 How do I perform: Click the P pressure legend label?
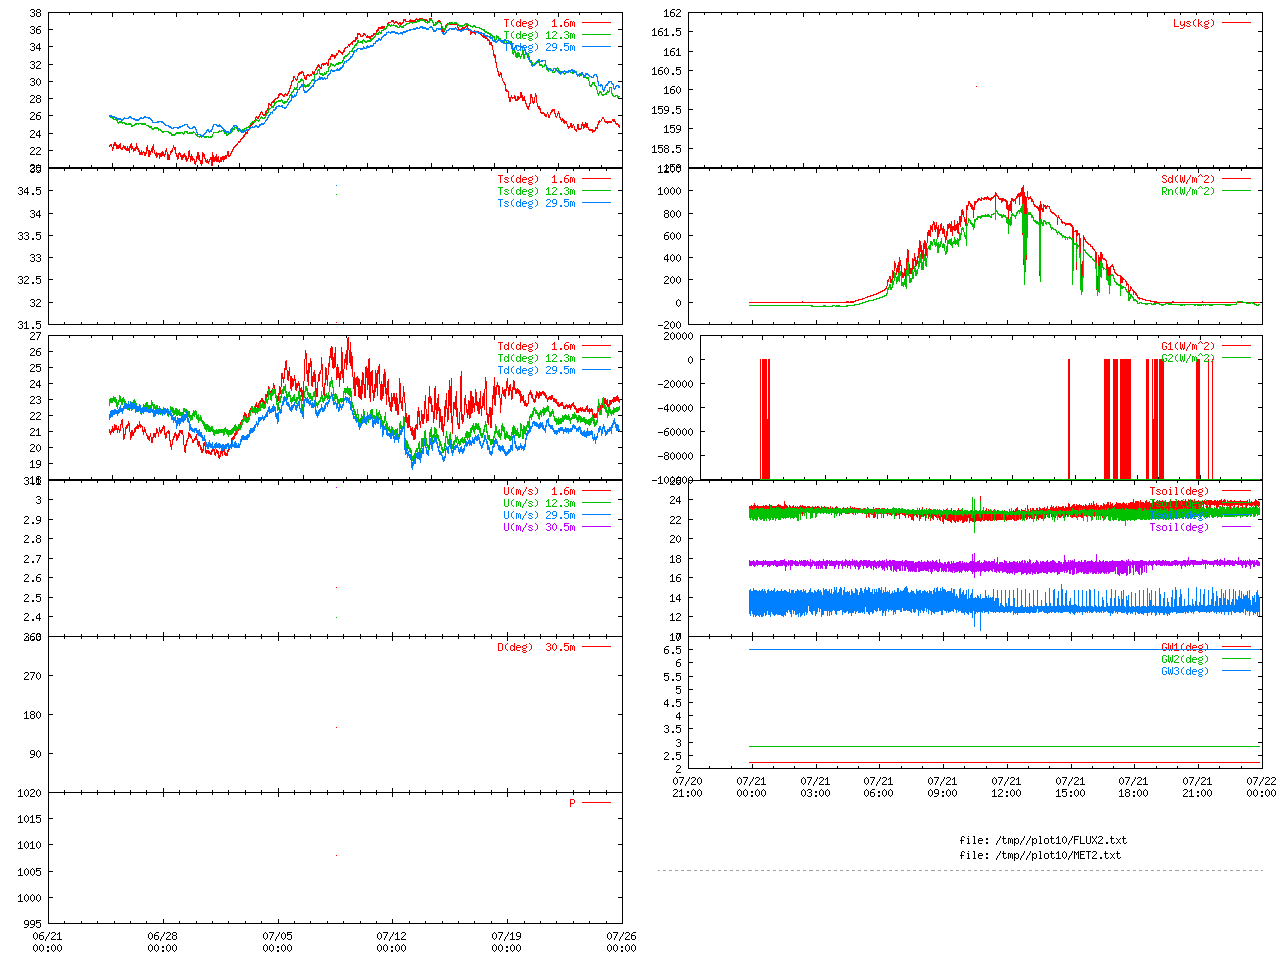pyautogui.click(x=573, y=803)
